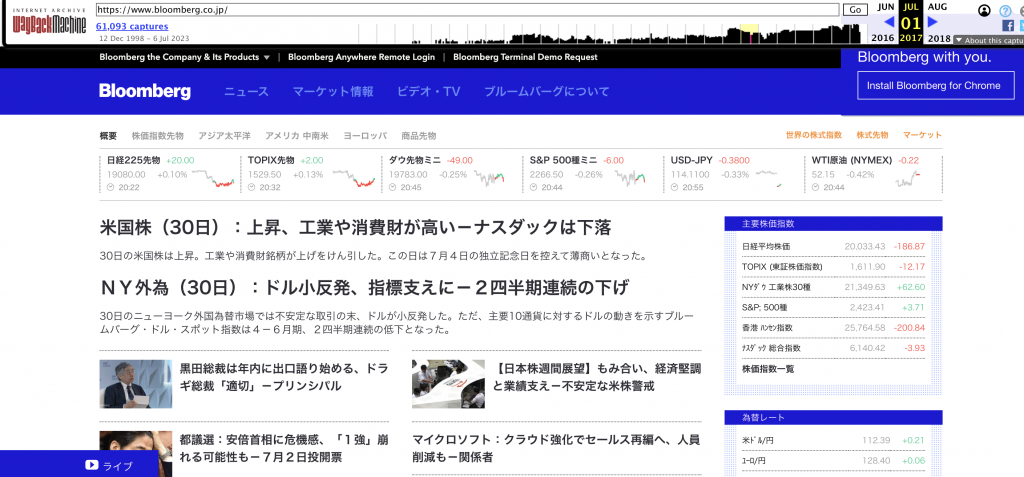Open the 世界の株式指数 link
This screenshot has height=477, width=1024.
click(814, 135)
